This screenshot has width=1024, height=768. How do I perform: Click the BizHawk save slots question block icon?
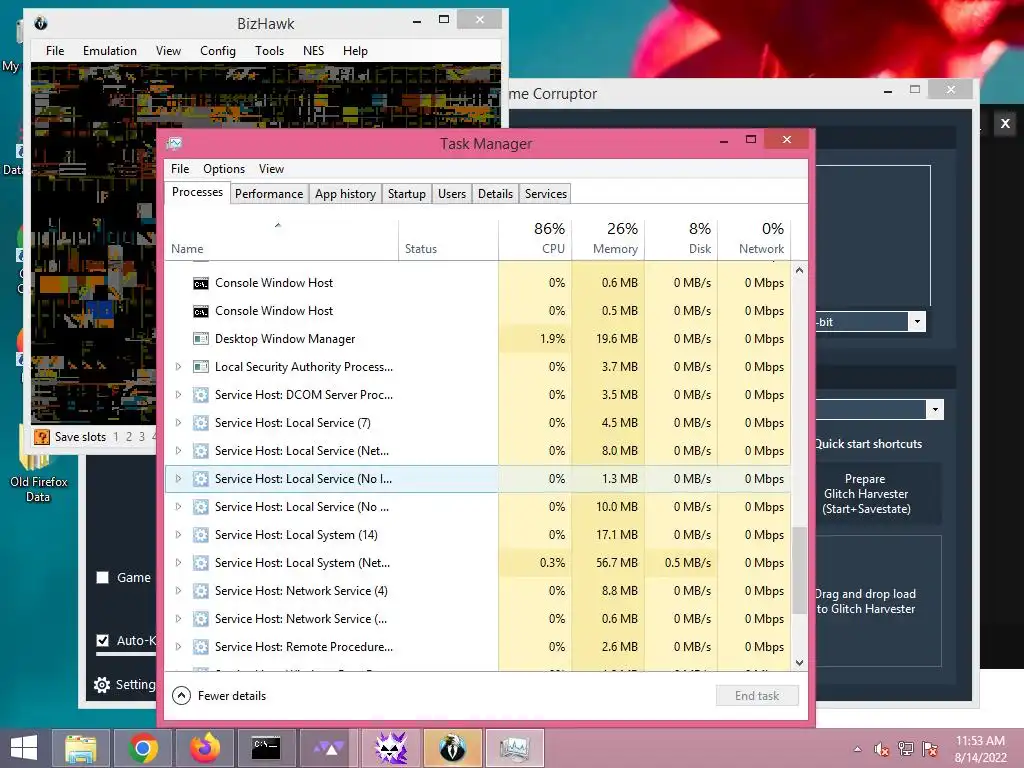41,437
